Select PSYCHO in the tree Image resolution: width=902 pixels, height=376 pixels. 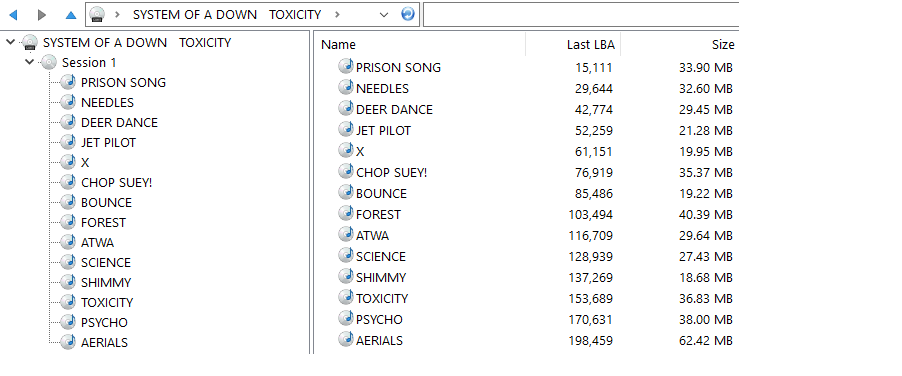104,323
